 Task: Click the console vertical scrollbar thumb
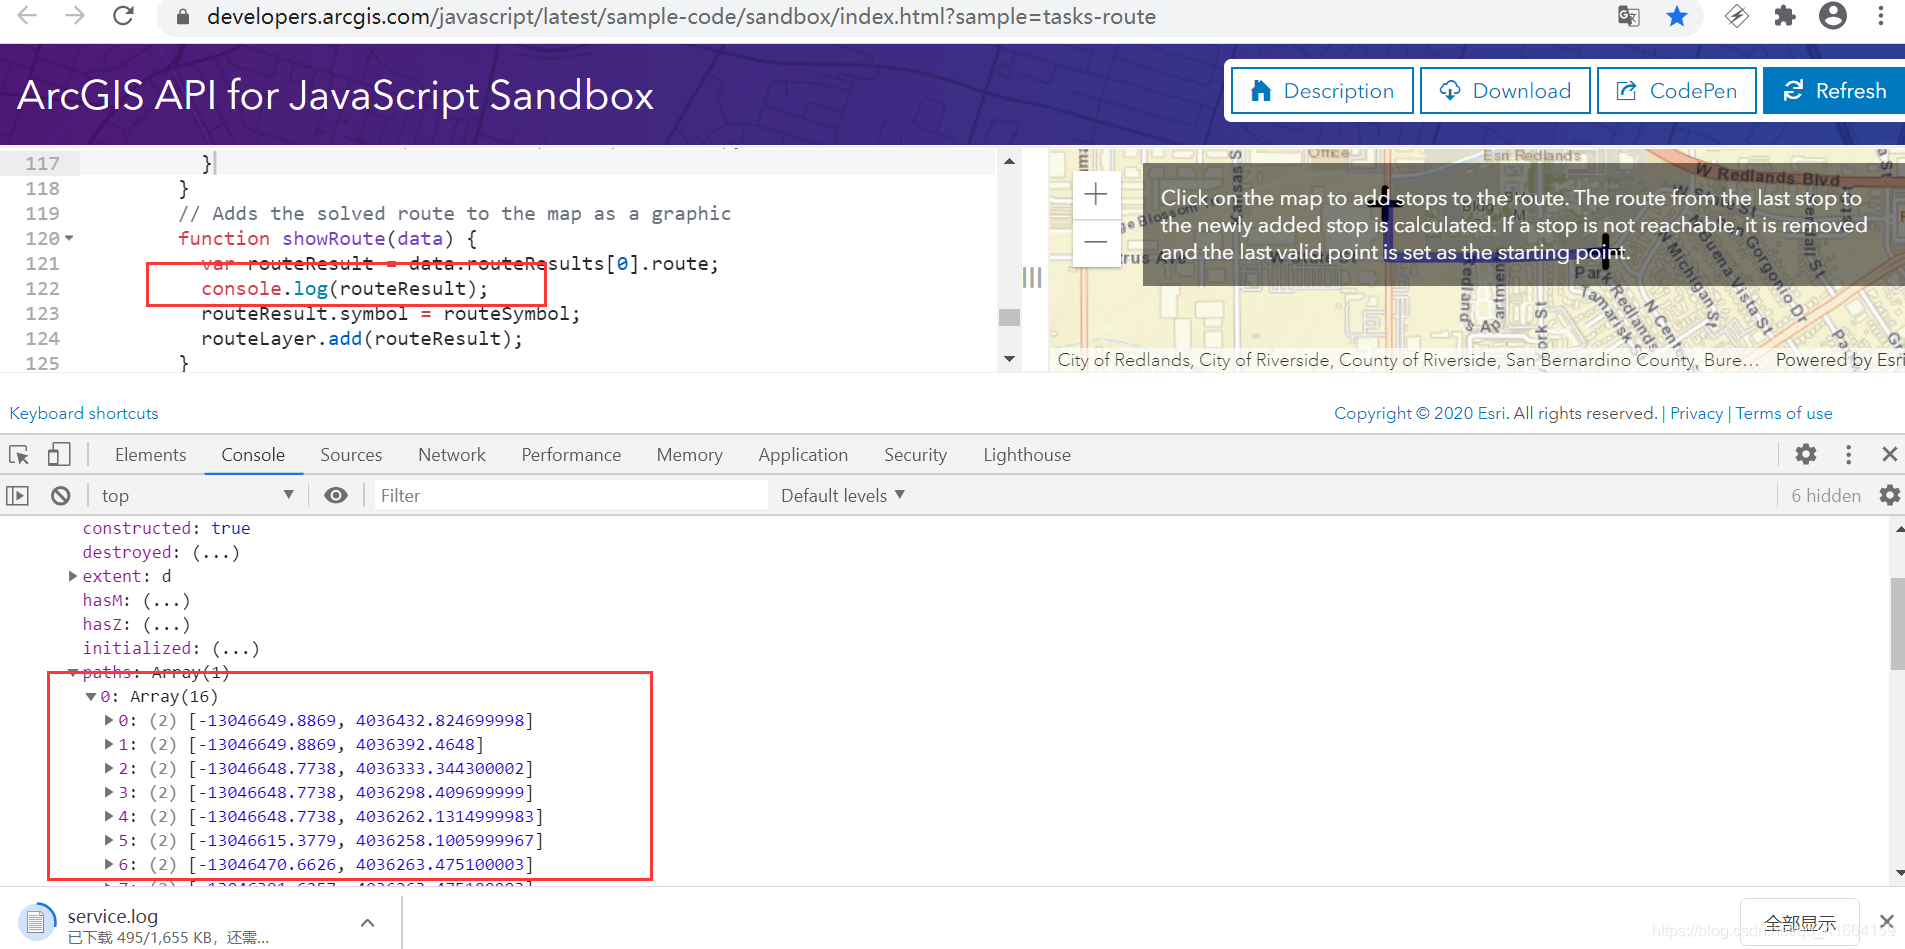pos(1897,624)
